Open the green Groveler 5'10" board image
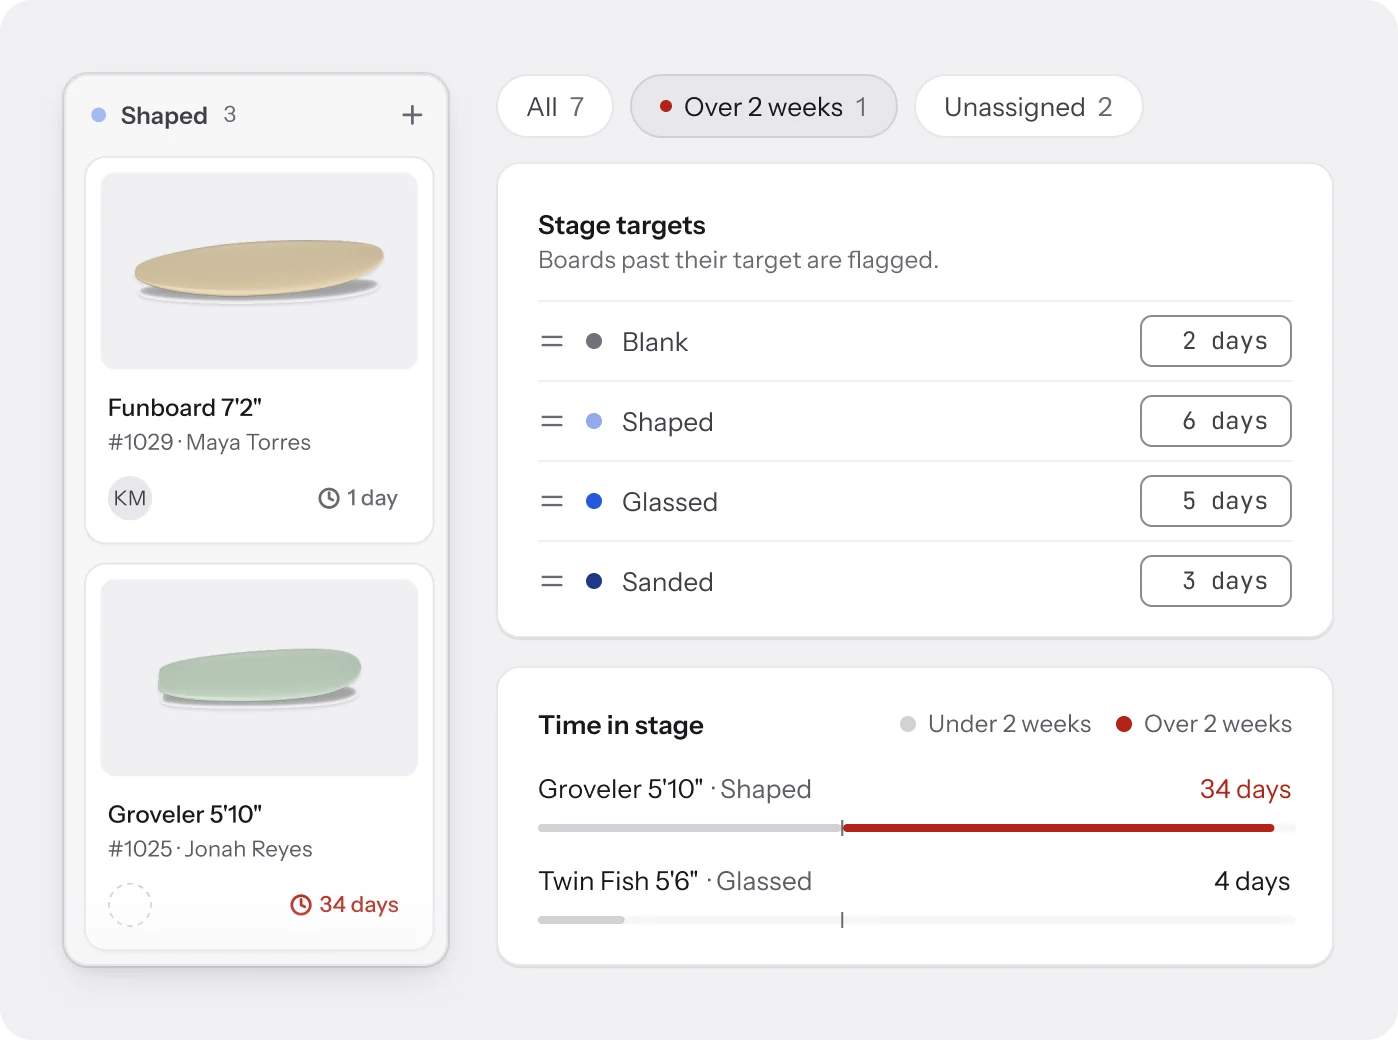Screen dimensions: 1398x1040 coord(259,678)
